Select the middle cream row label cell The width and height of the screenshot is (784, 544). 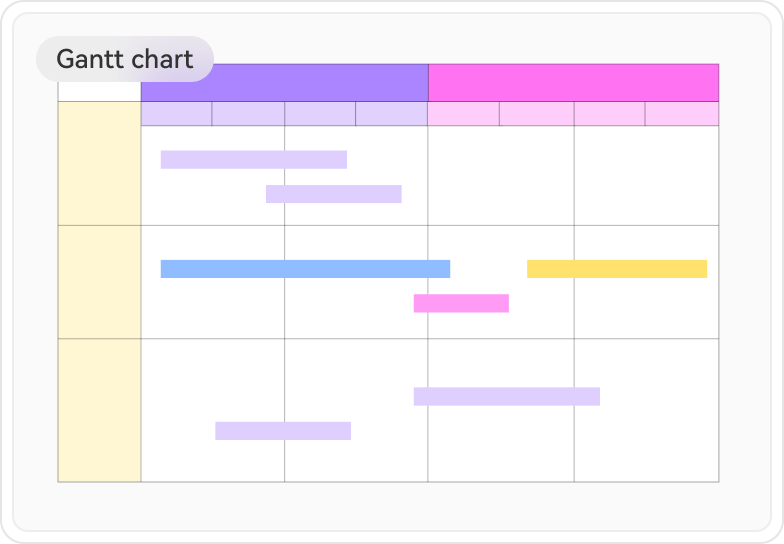(x=99, y=282)
